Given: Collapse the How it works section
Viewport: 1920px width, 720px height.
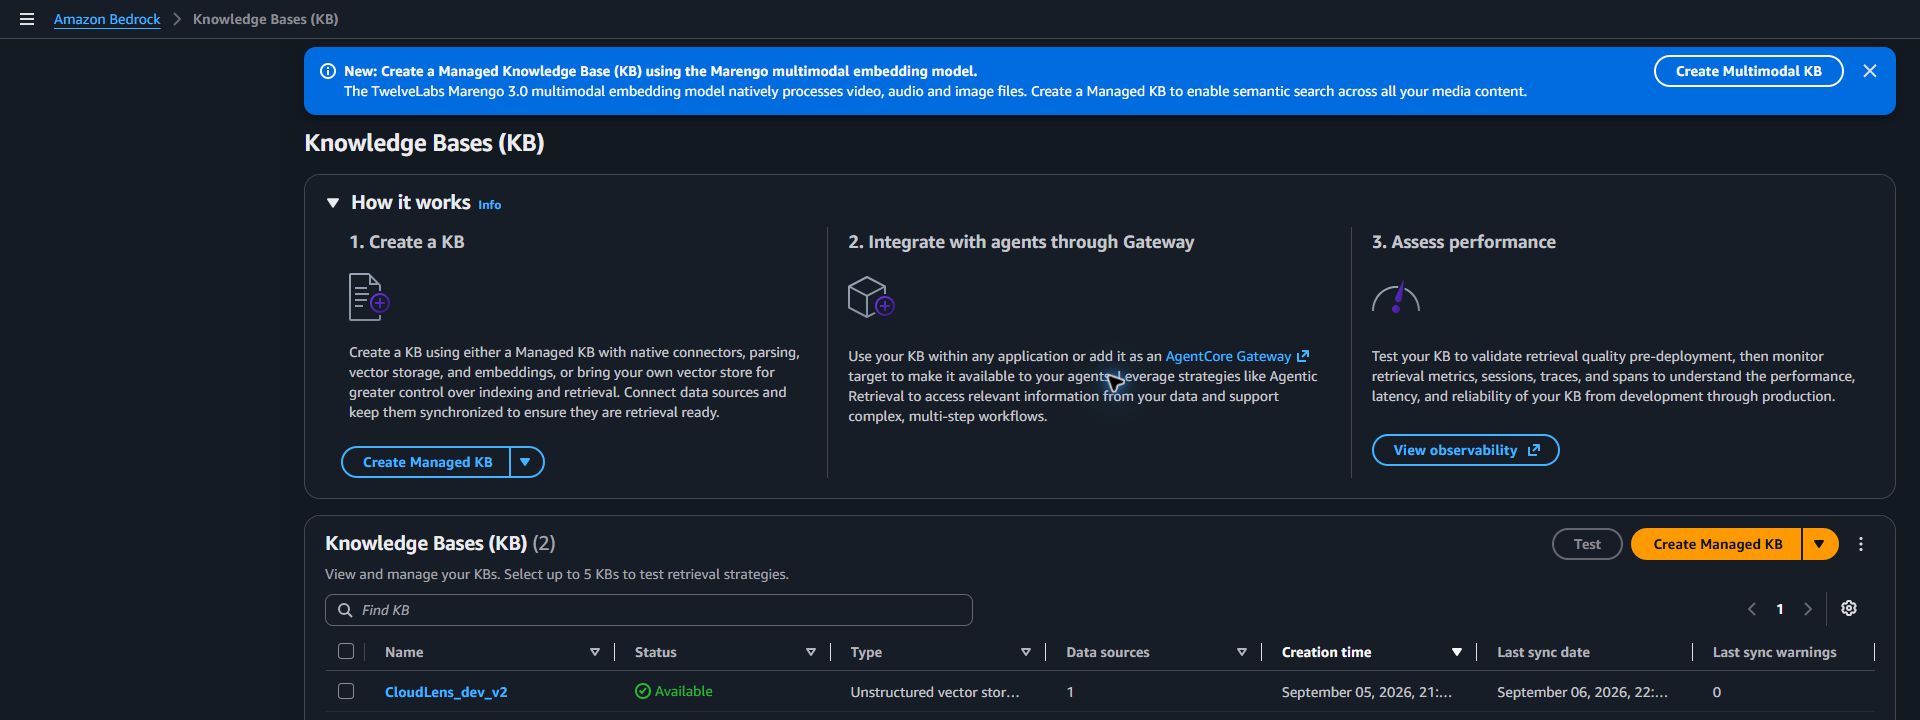Looking at the screenshot, I should coord(333,203).
